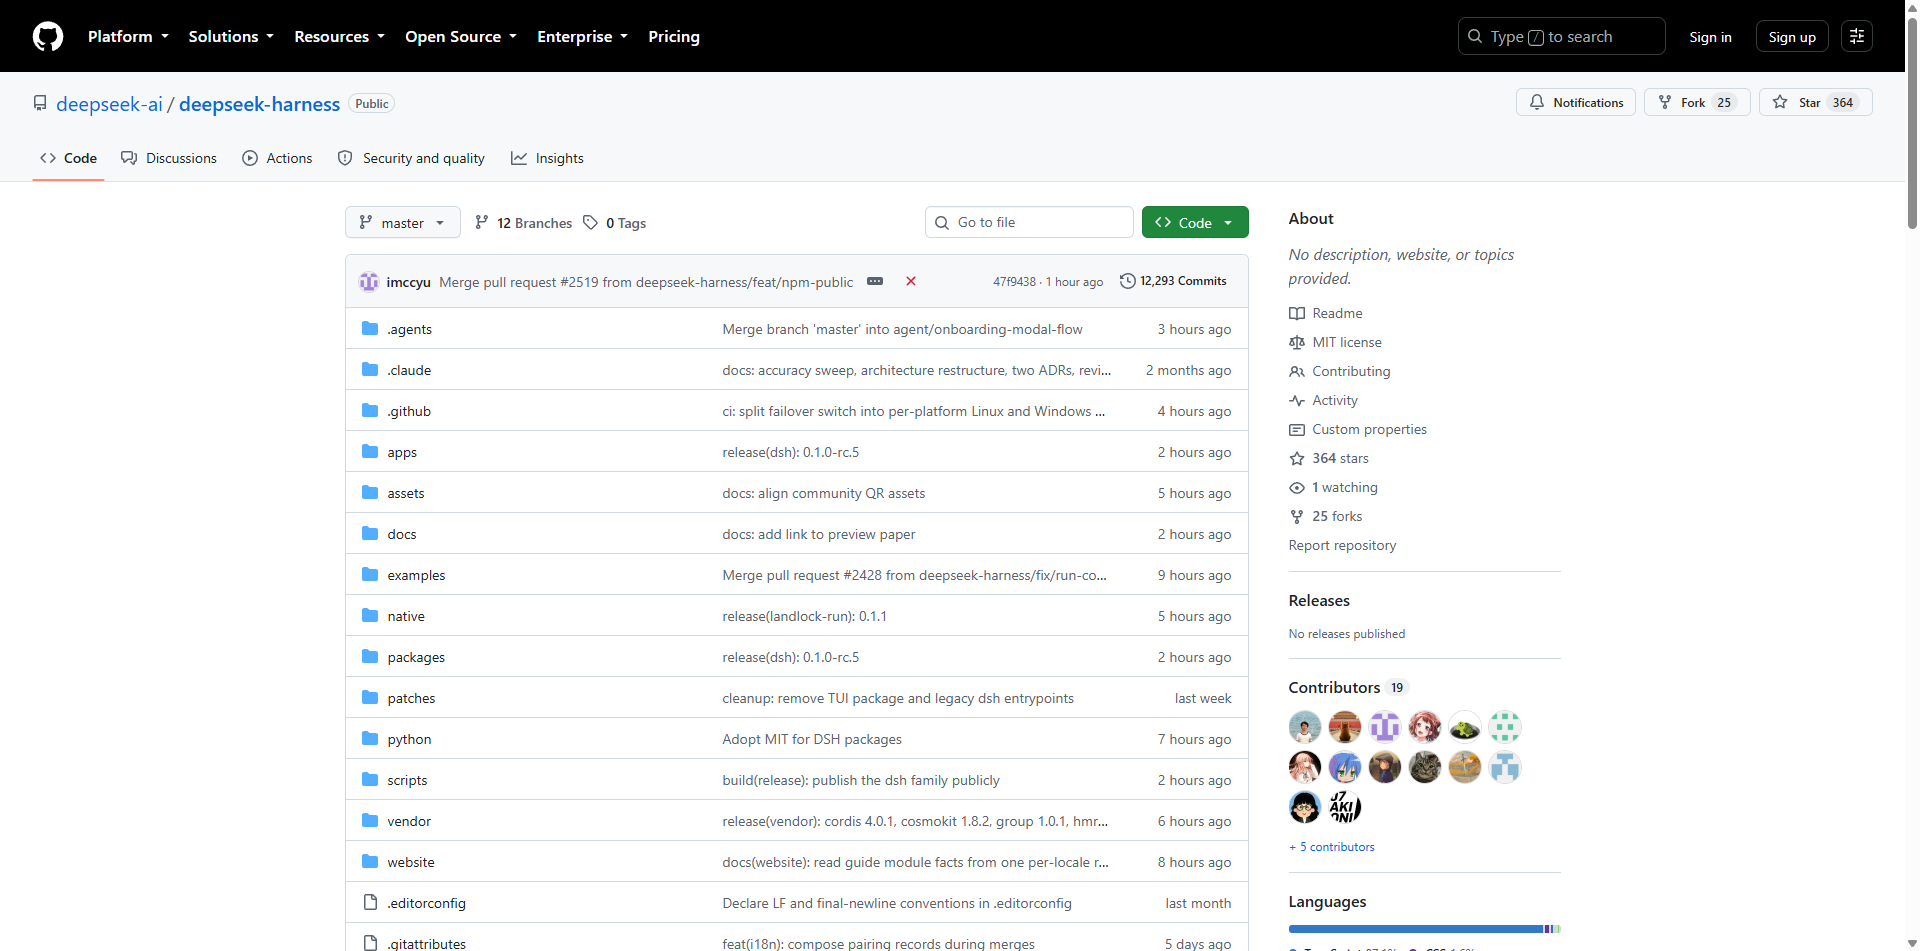
Task: Click the MIT license scale icon
Action: pyautogui.click(x=1297, y=342)
